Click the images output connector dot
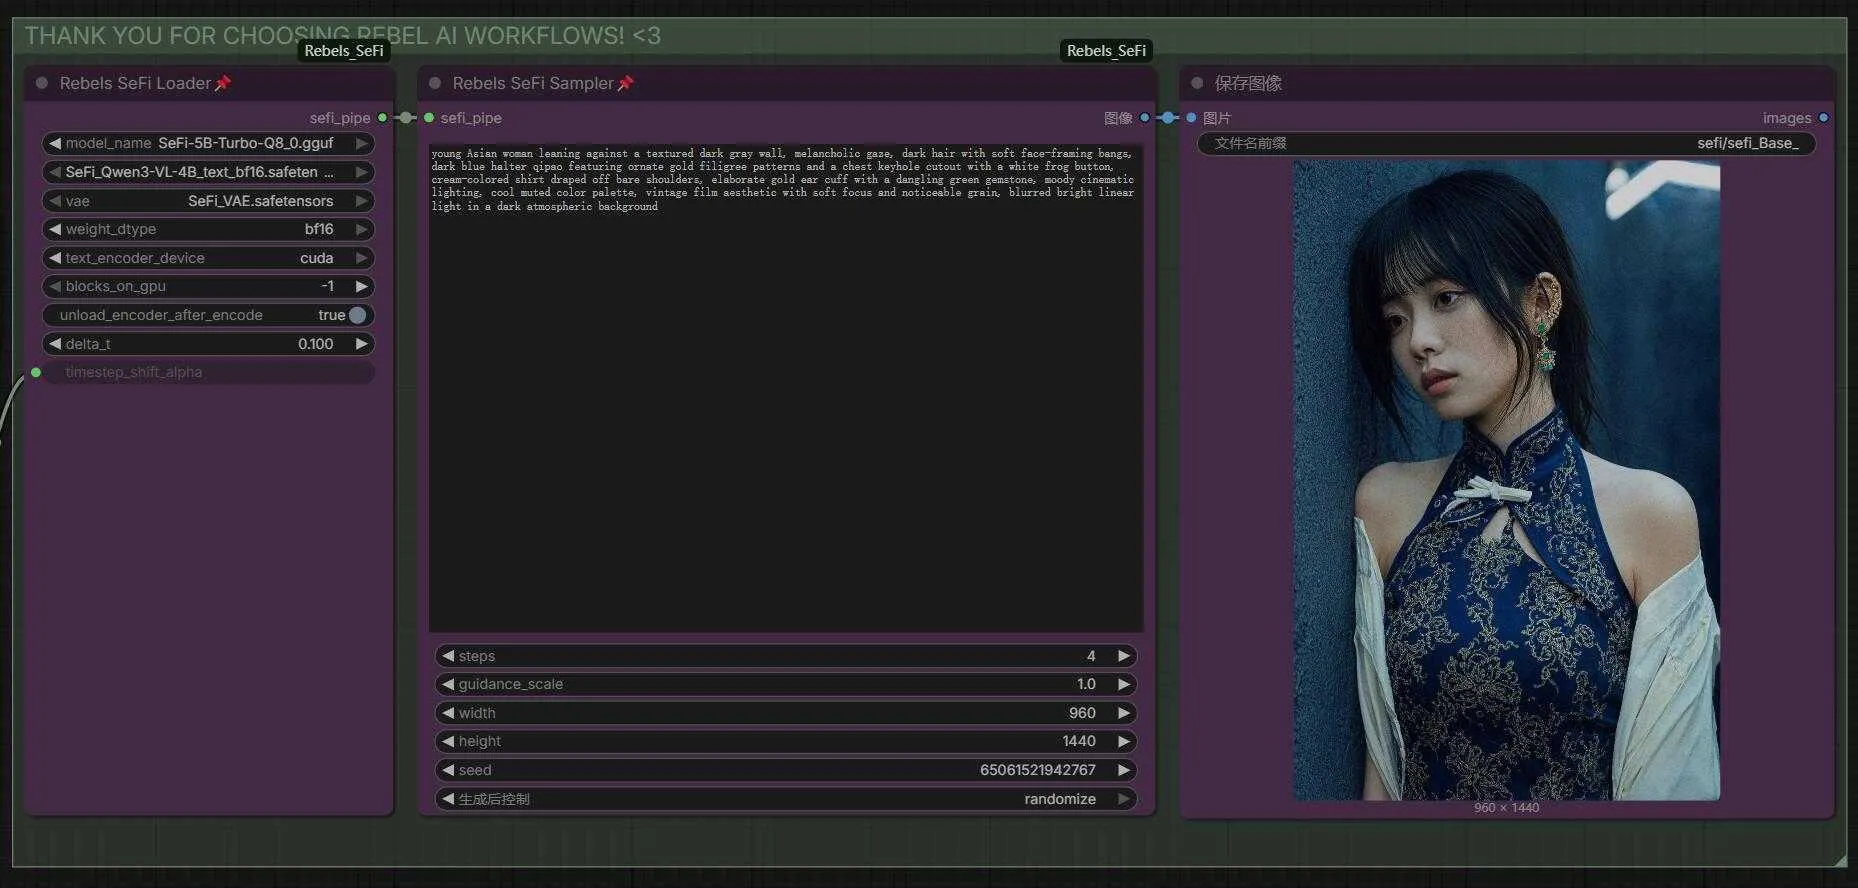The width and height of the screenshot is (1858, 888). click(x=1823, y=118)
